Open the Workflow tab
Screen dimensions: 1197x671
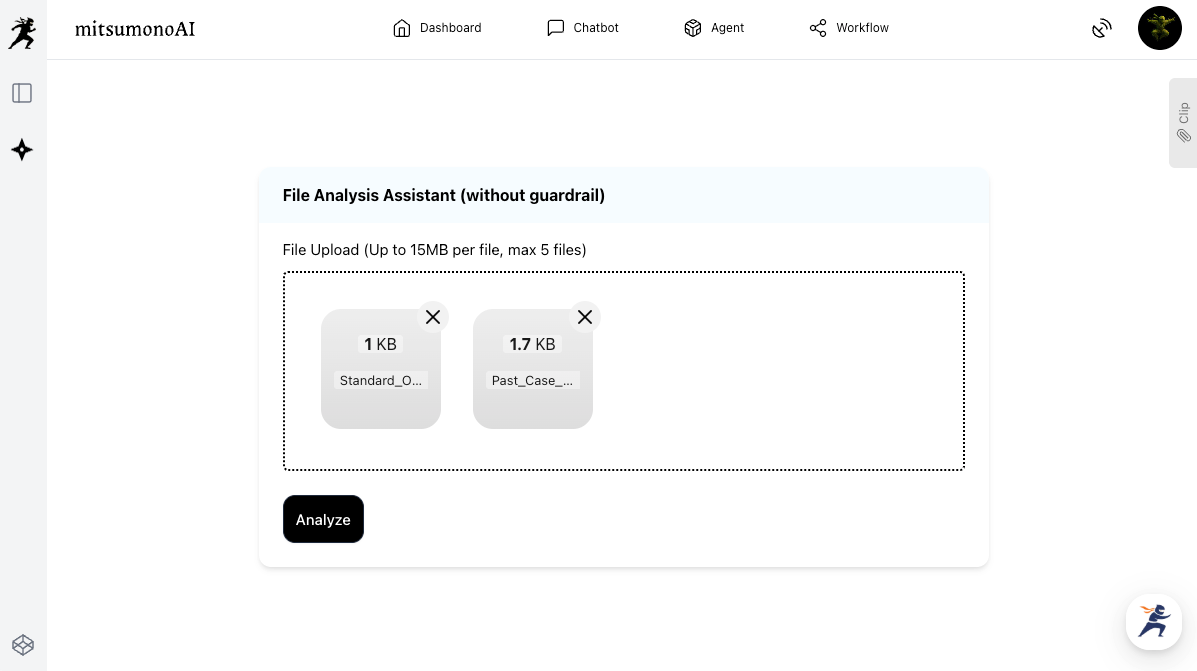click(x=849, y=28)
